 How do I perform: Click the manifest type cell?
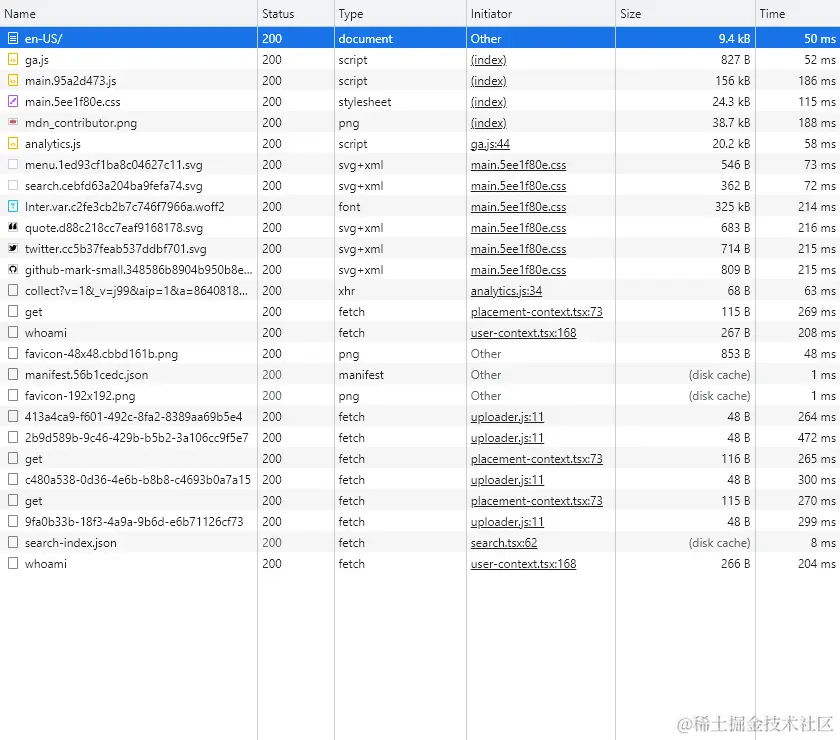coord(400,375)
